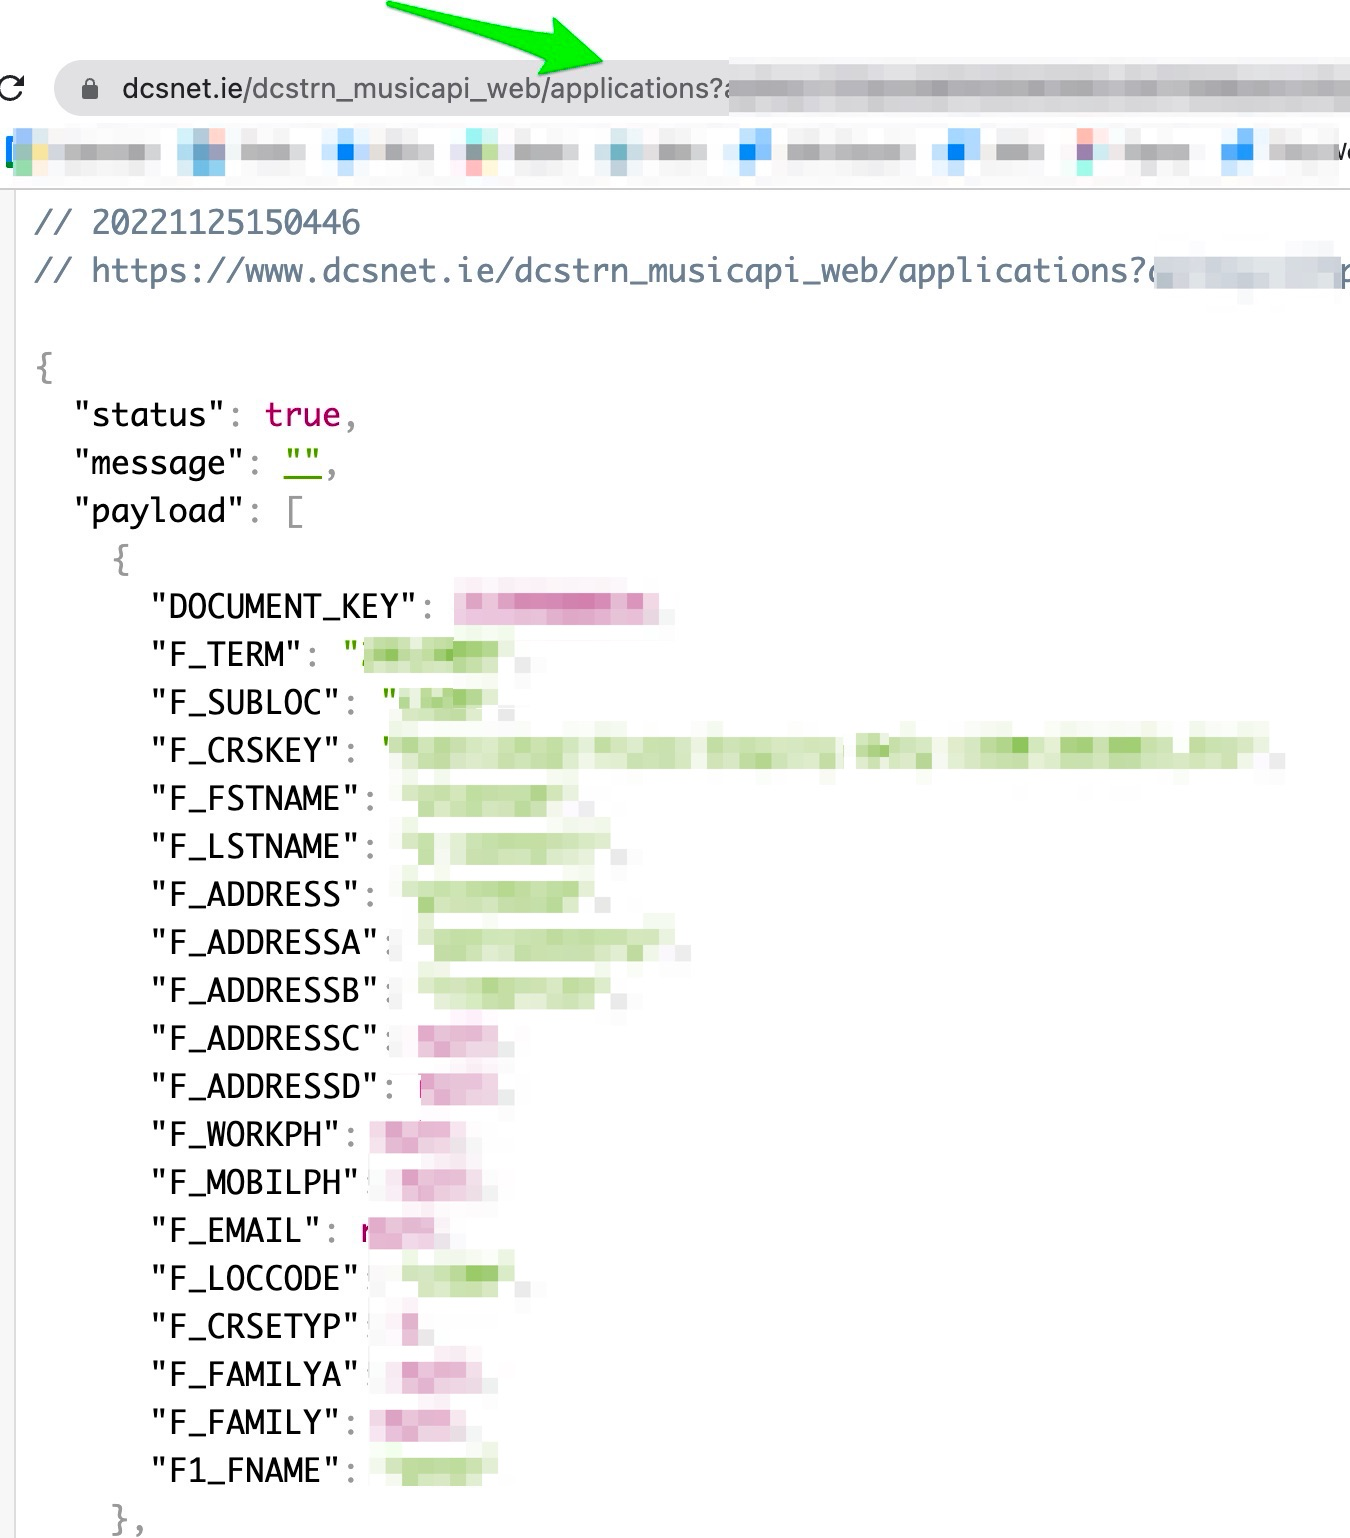Click the padlock site info icon

(90, 89)
